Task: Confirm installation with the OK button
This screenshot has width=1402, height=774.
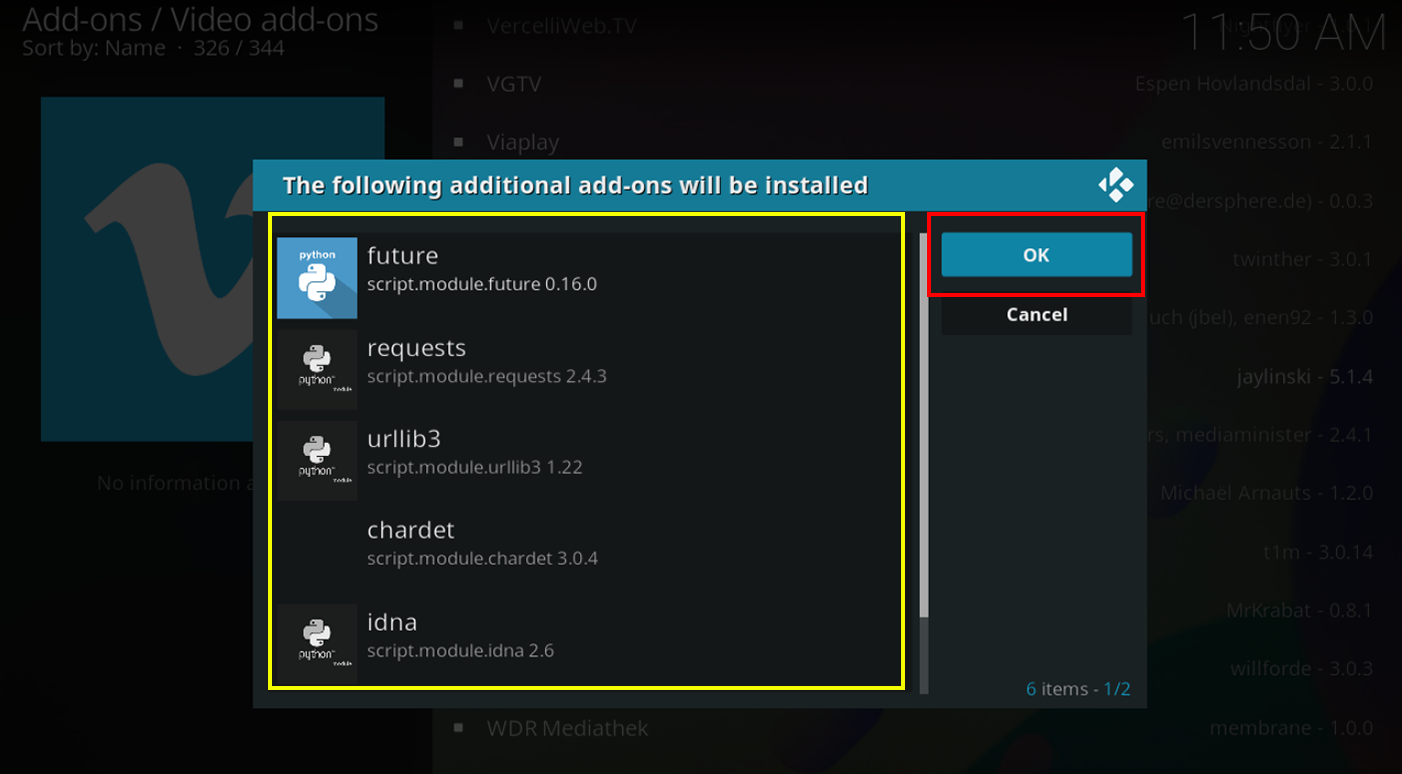Action: (1036, 255)
